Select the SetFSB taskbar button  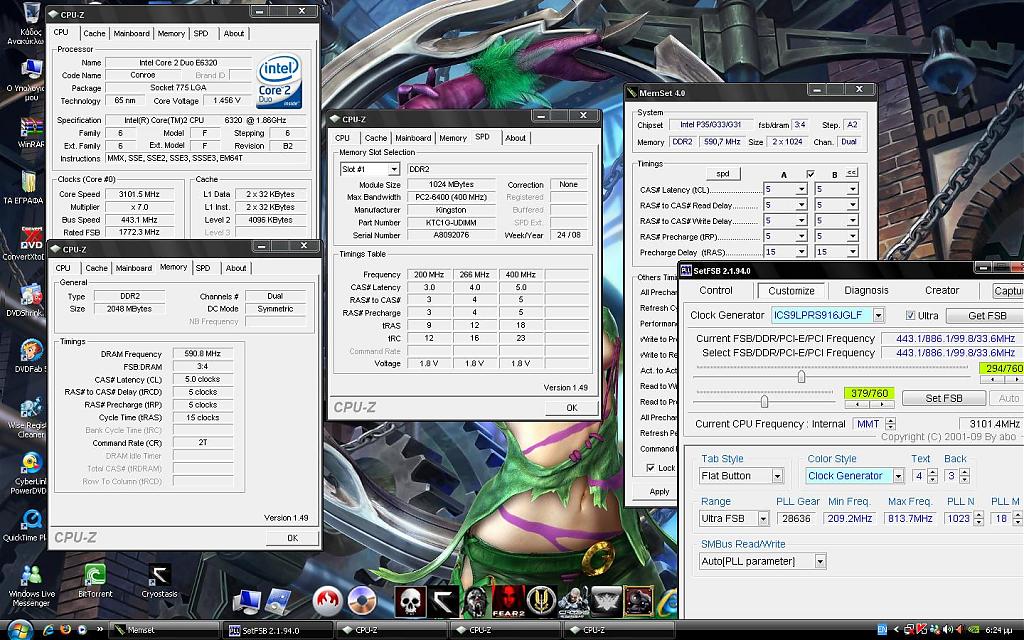(x=278, y=630)
